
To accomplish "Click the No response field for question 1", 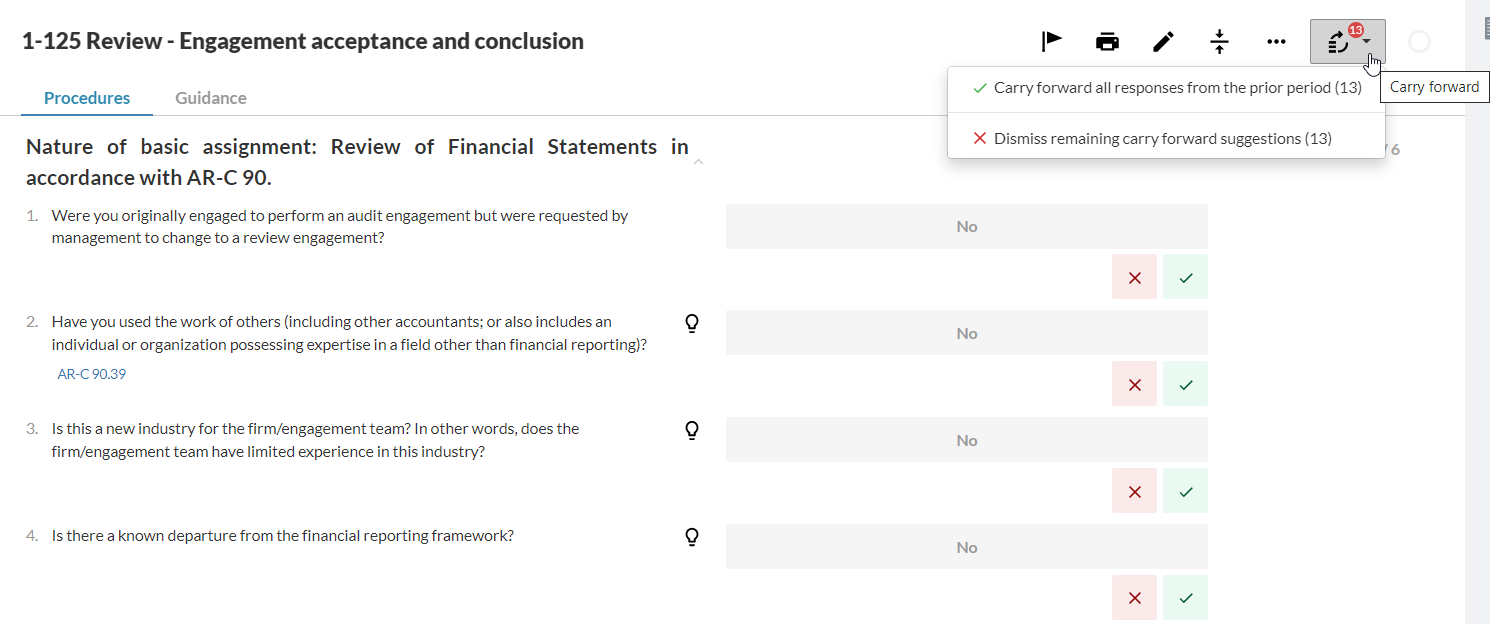I will [x=966, y=227].
